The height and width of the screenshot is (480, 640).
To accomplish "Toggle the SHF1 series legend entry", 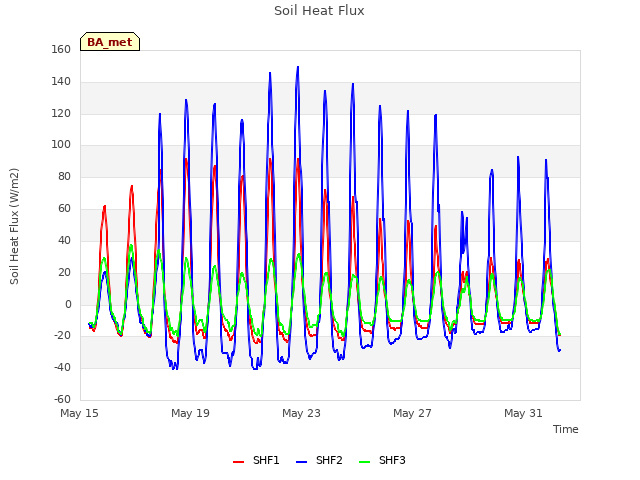I will point(256,460).
